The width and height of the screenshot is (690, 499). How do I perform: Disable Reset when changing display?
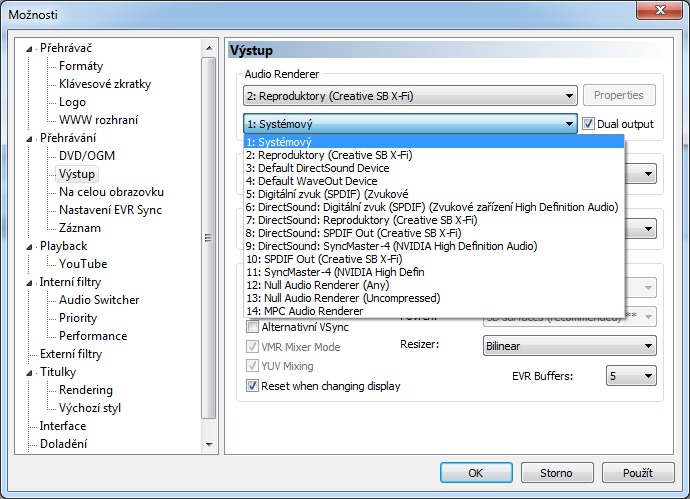coord(253,386)
